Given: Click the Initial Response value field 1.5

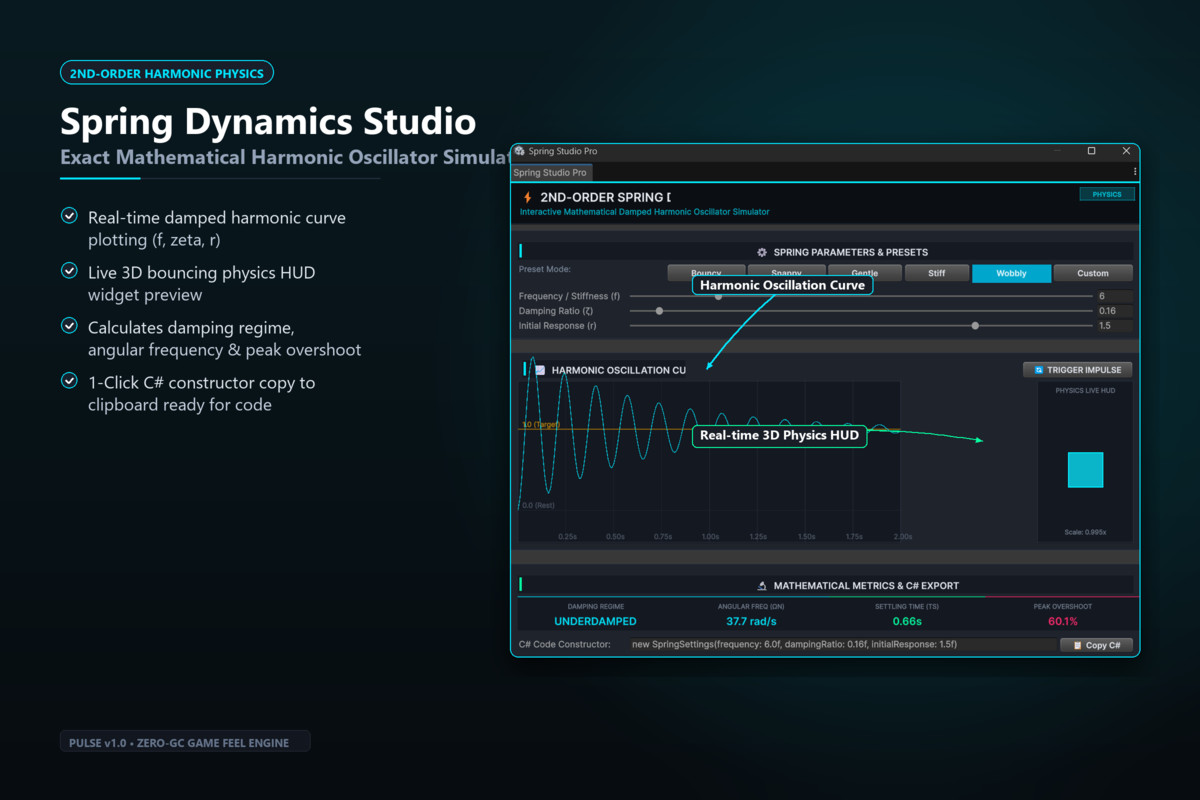Looking at the screenshot, I should (1114, 326).
